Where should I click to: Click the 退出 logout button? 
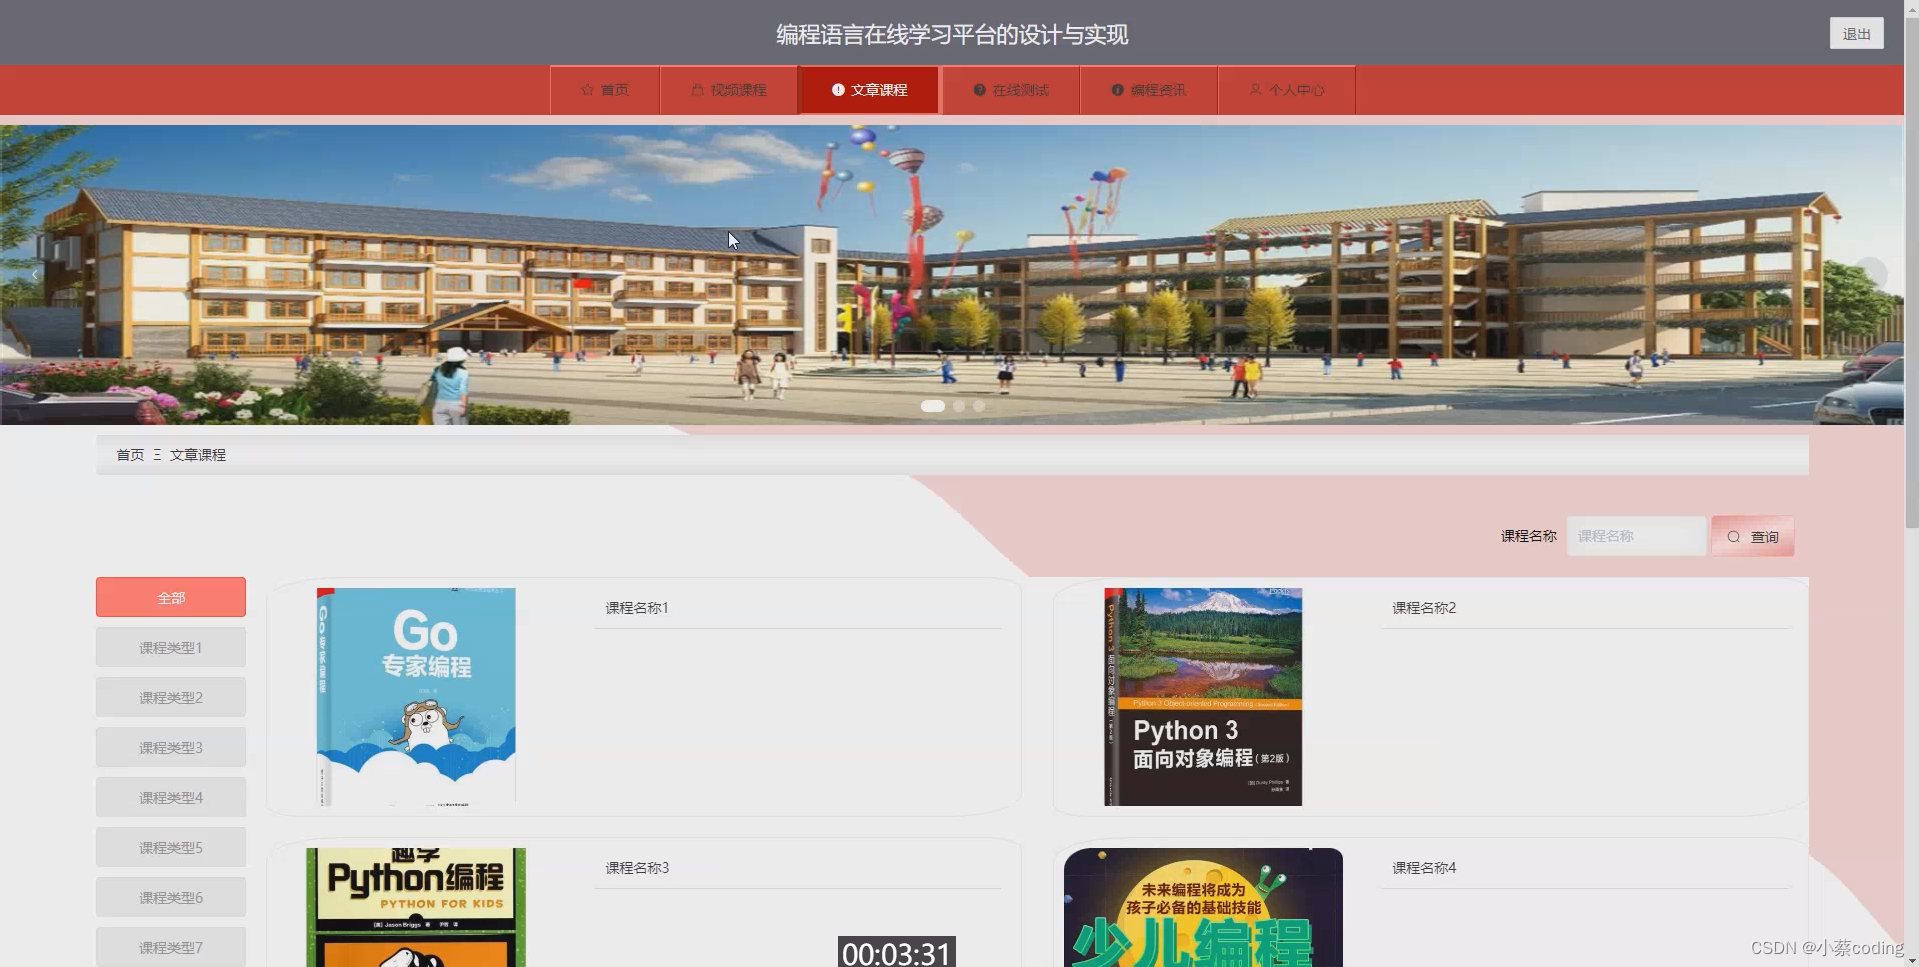click(1856, 33)
